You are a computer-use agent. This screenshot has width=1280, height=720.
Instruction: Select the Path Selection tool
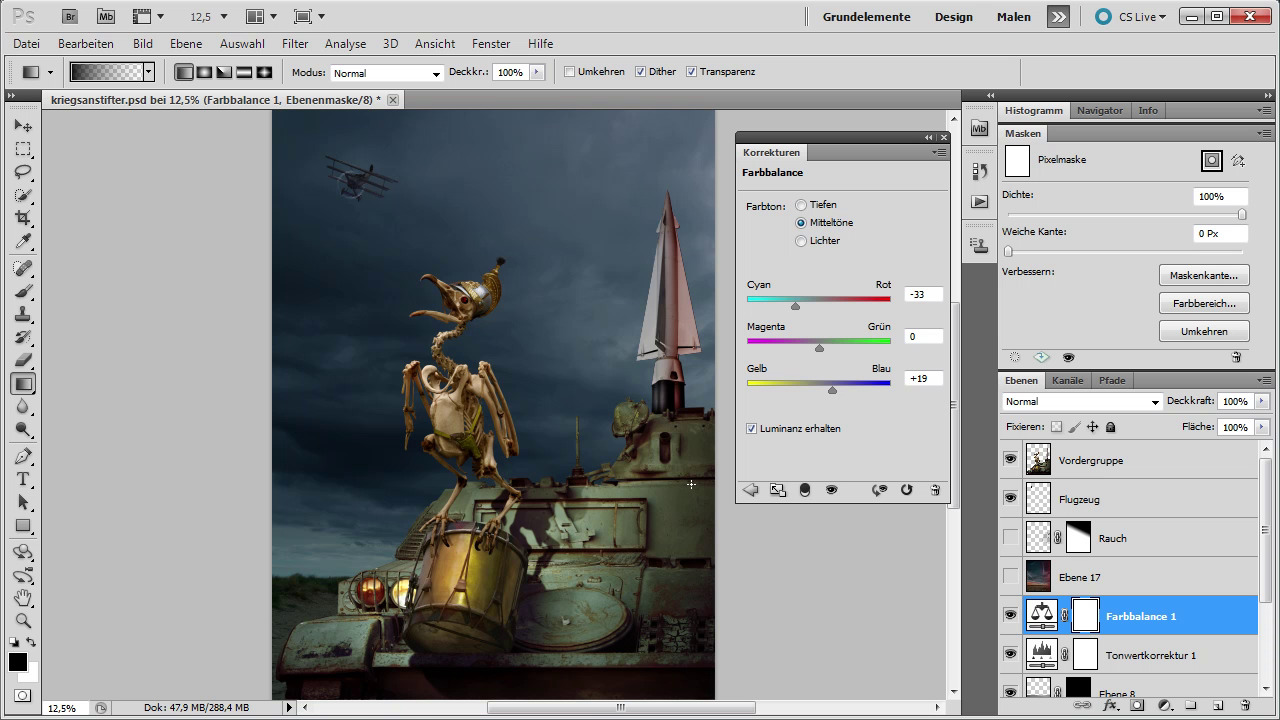[23, 502]
